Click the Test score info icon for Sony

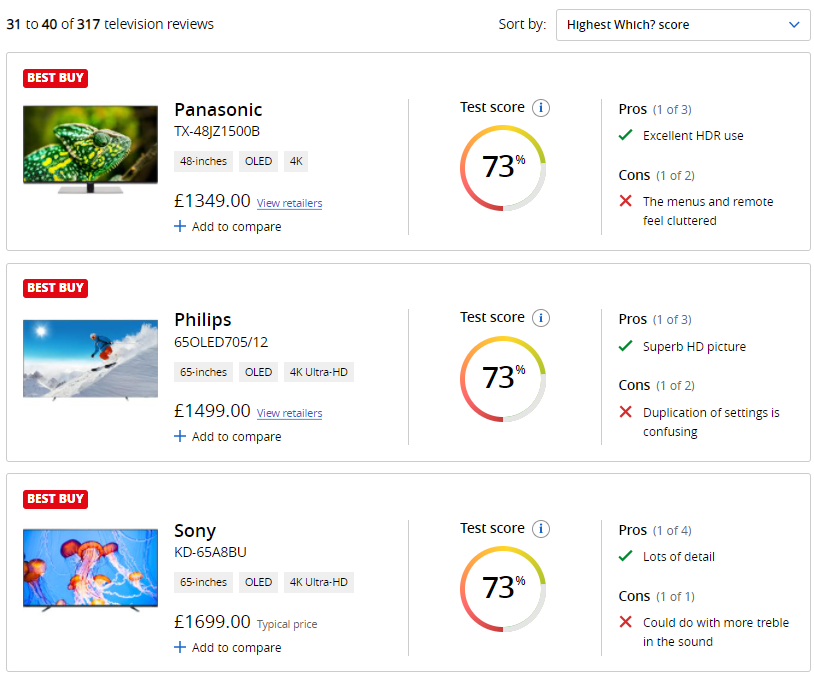(541, 528)
